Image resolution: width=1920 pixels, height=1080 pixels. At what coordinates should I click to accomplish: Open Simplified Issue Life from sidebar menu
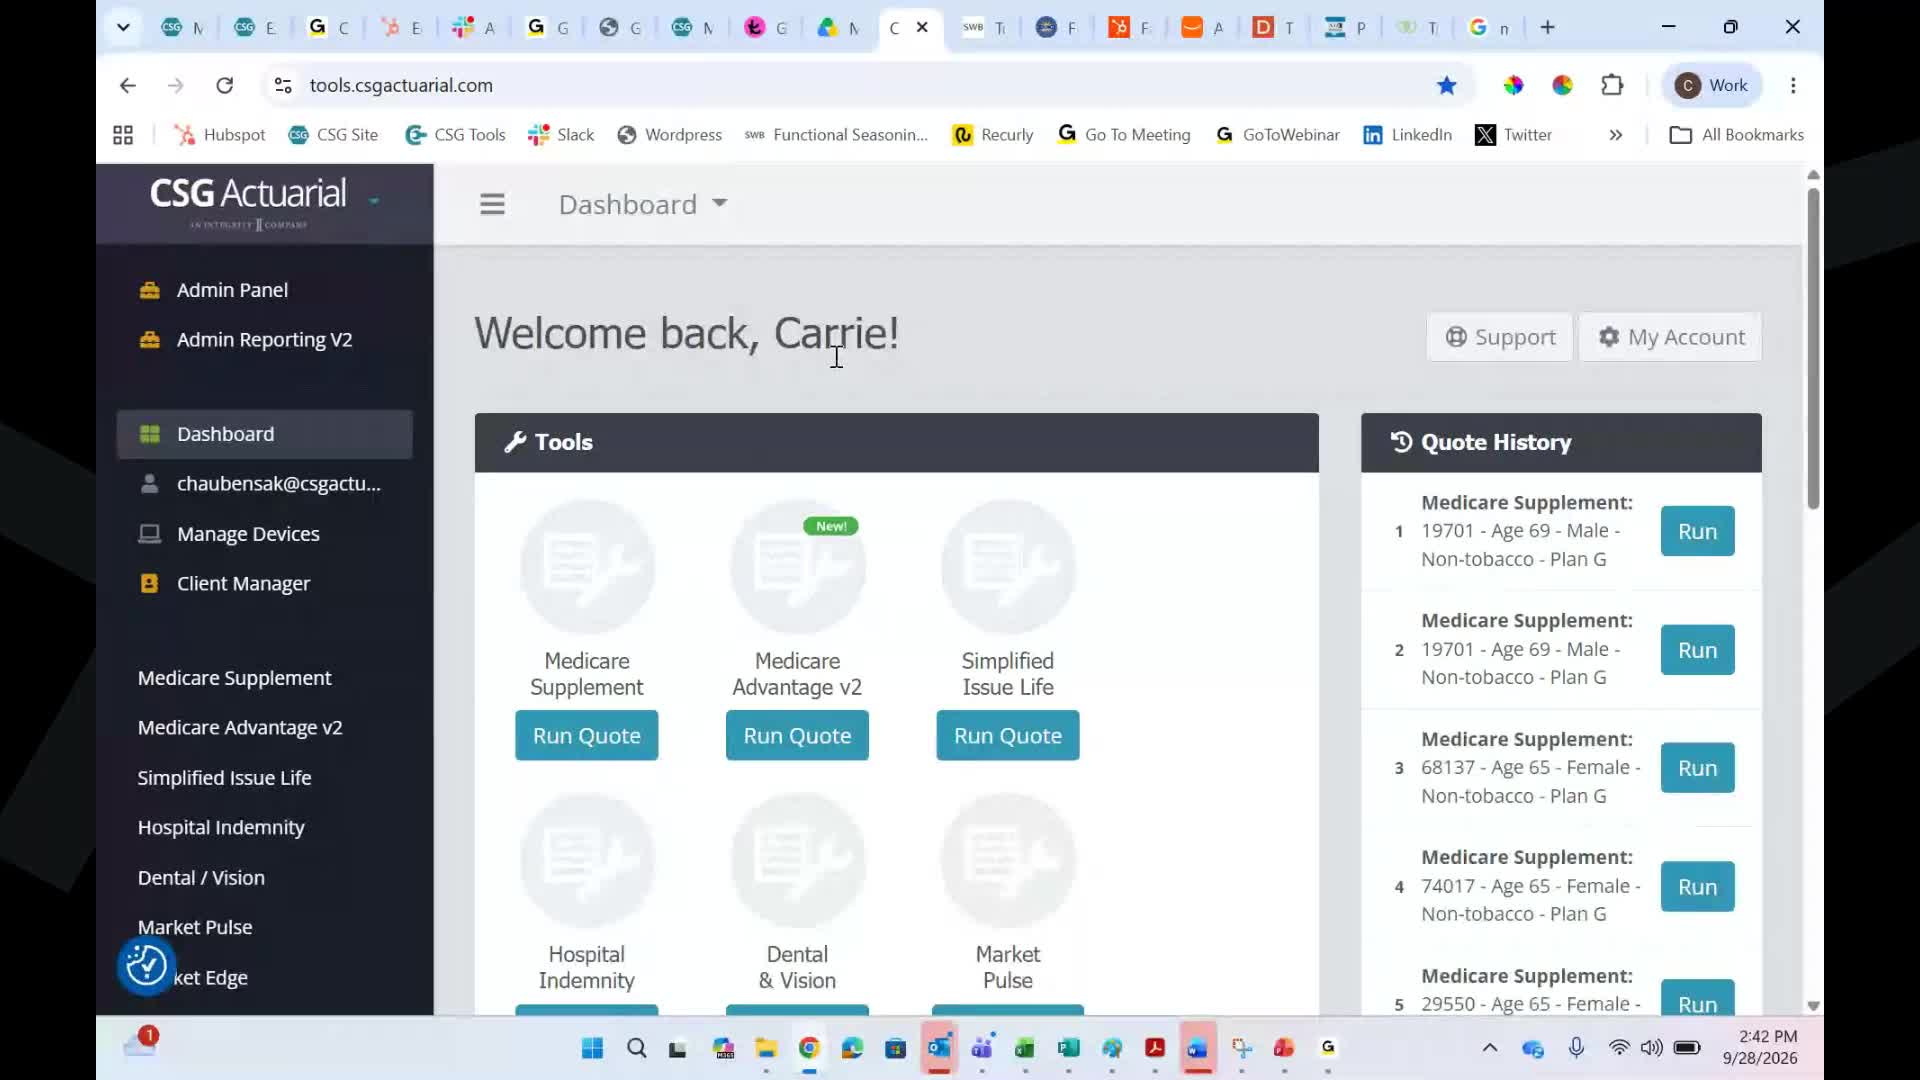click(224, 778)
